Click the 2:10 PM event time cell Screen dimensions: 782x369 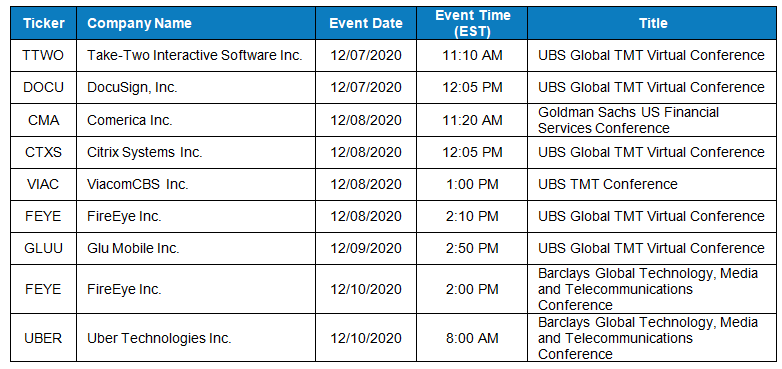pos(472,216)
